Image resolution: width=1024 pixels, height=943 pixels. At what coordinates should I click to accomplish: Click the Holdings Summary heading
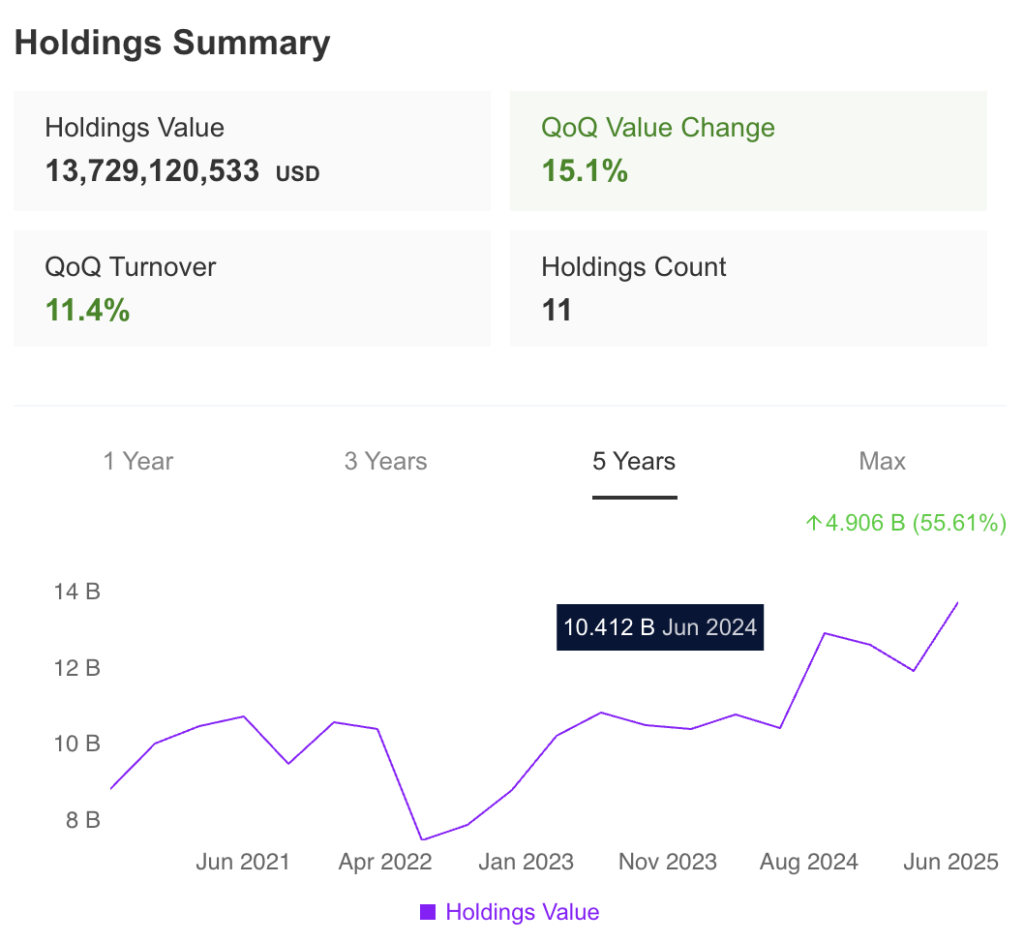pos(172,42)
